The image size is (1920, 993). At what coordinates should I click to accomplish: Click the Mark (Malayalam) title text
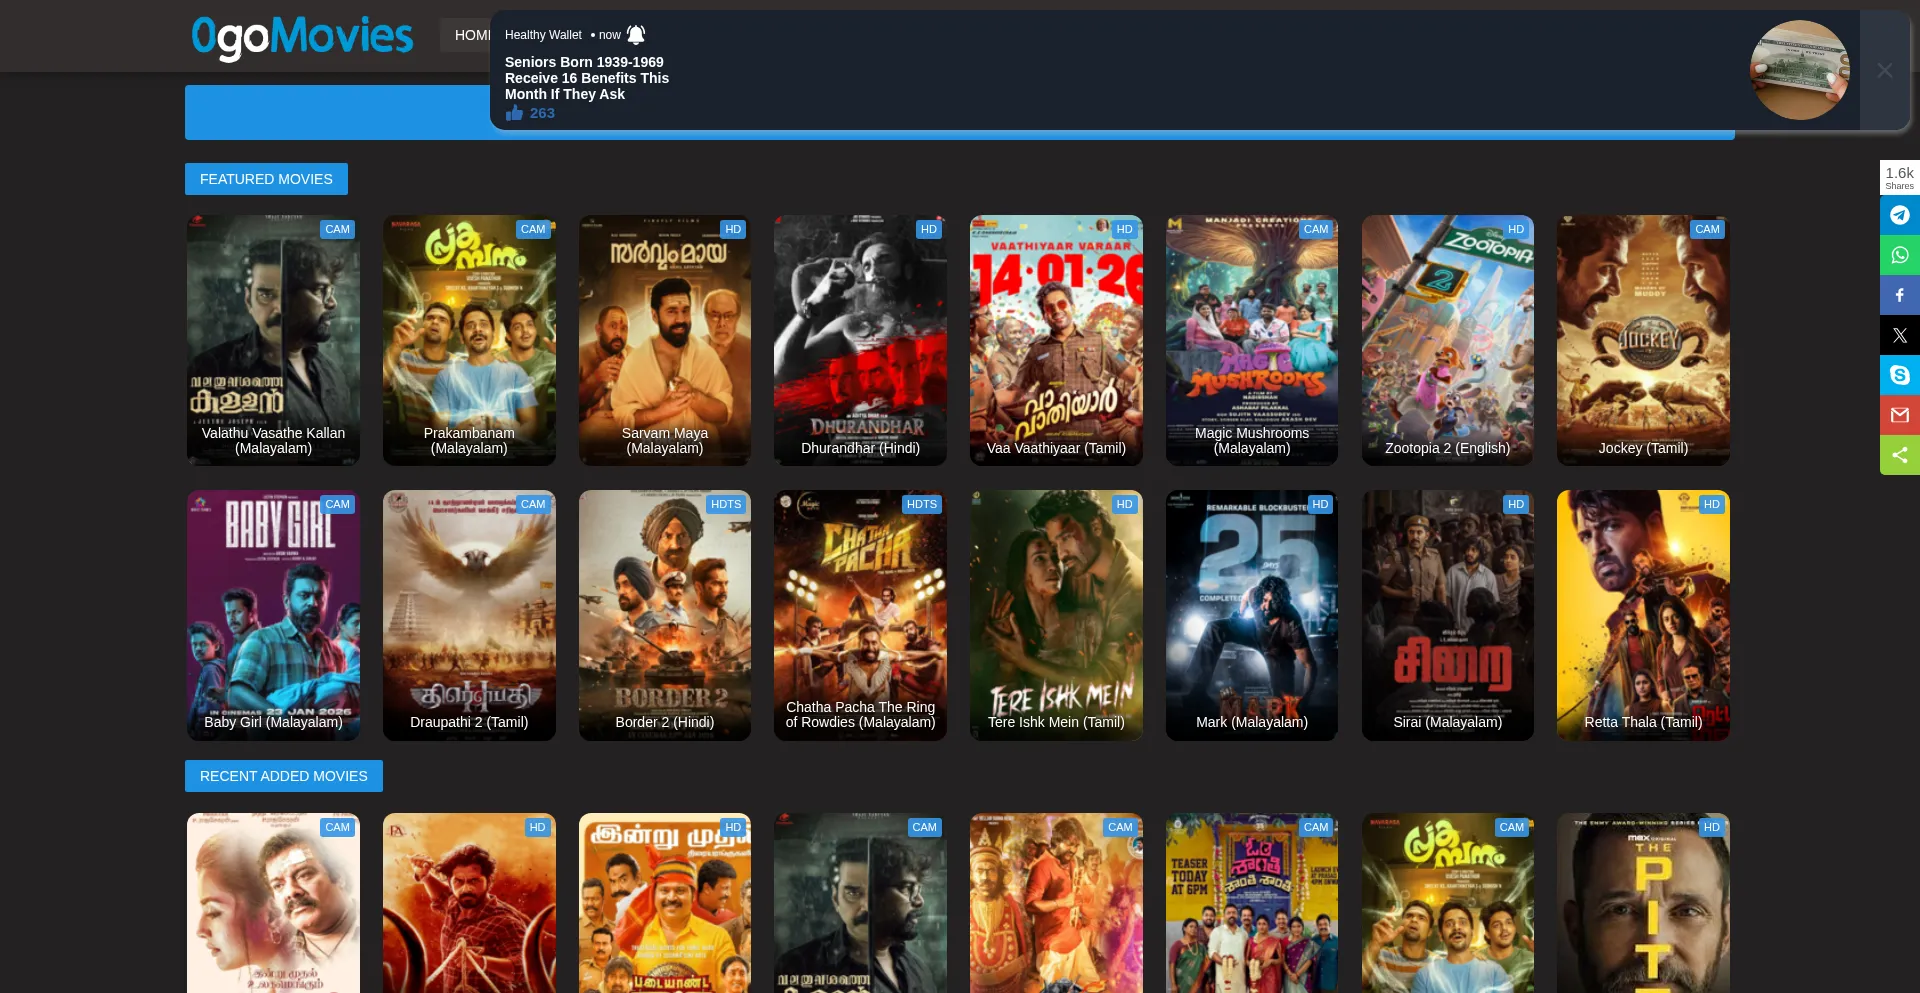tap(1252, 722)
